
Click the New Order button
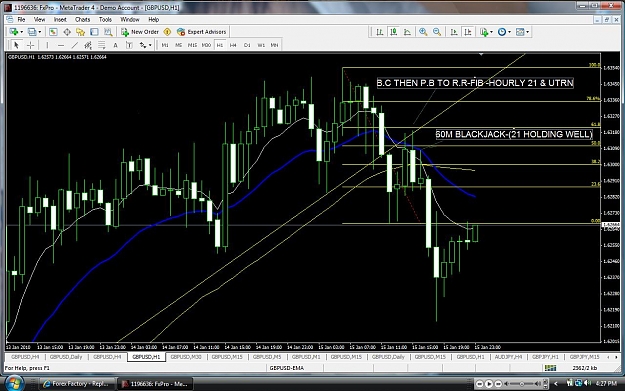140,32
